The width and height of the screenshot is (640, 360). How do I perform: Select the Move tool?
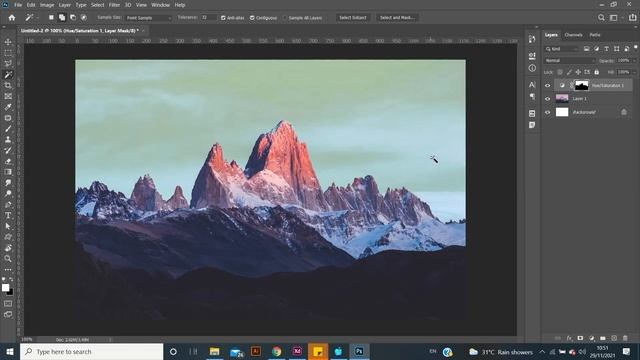[8, 42]
